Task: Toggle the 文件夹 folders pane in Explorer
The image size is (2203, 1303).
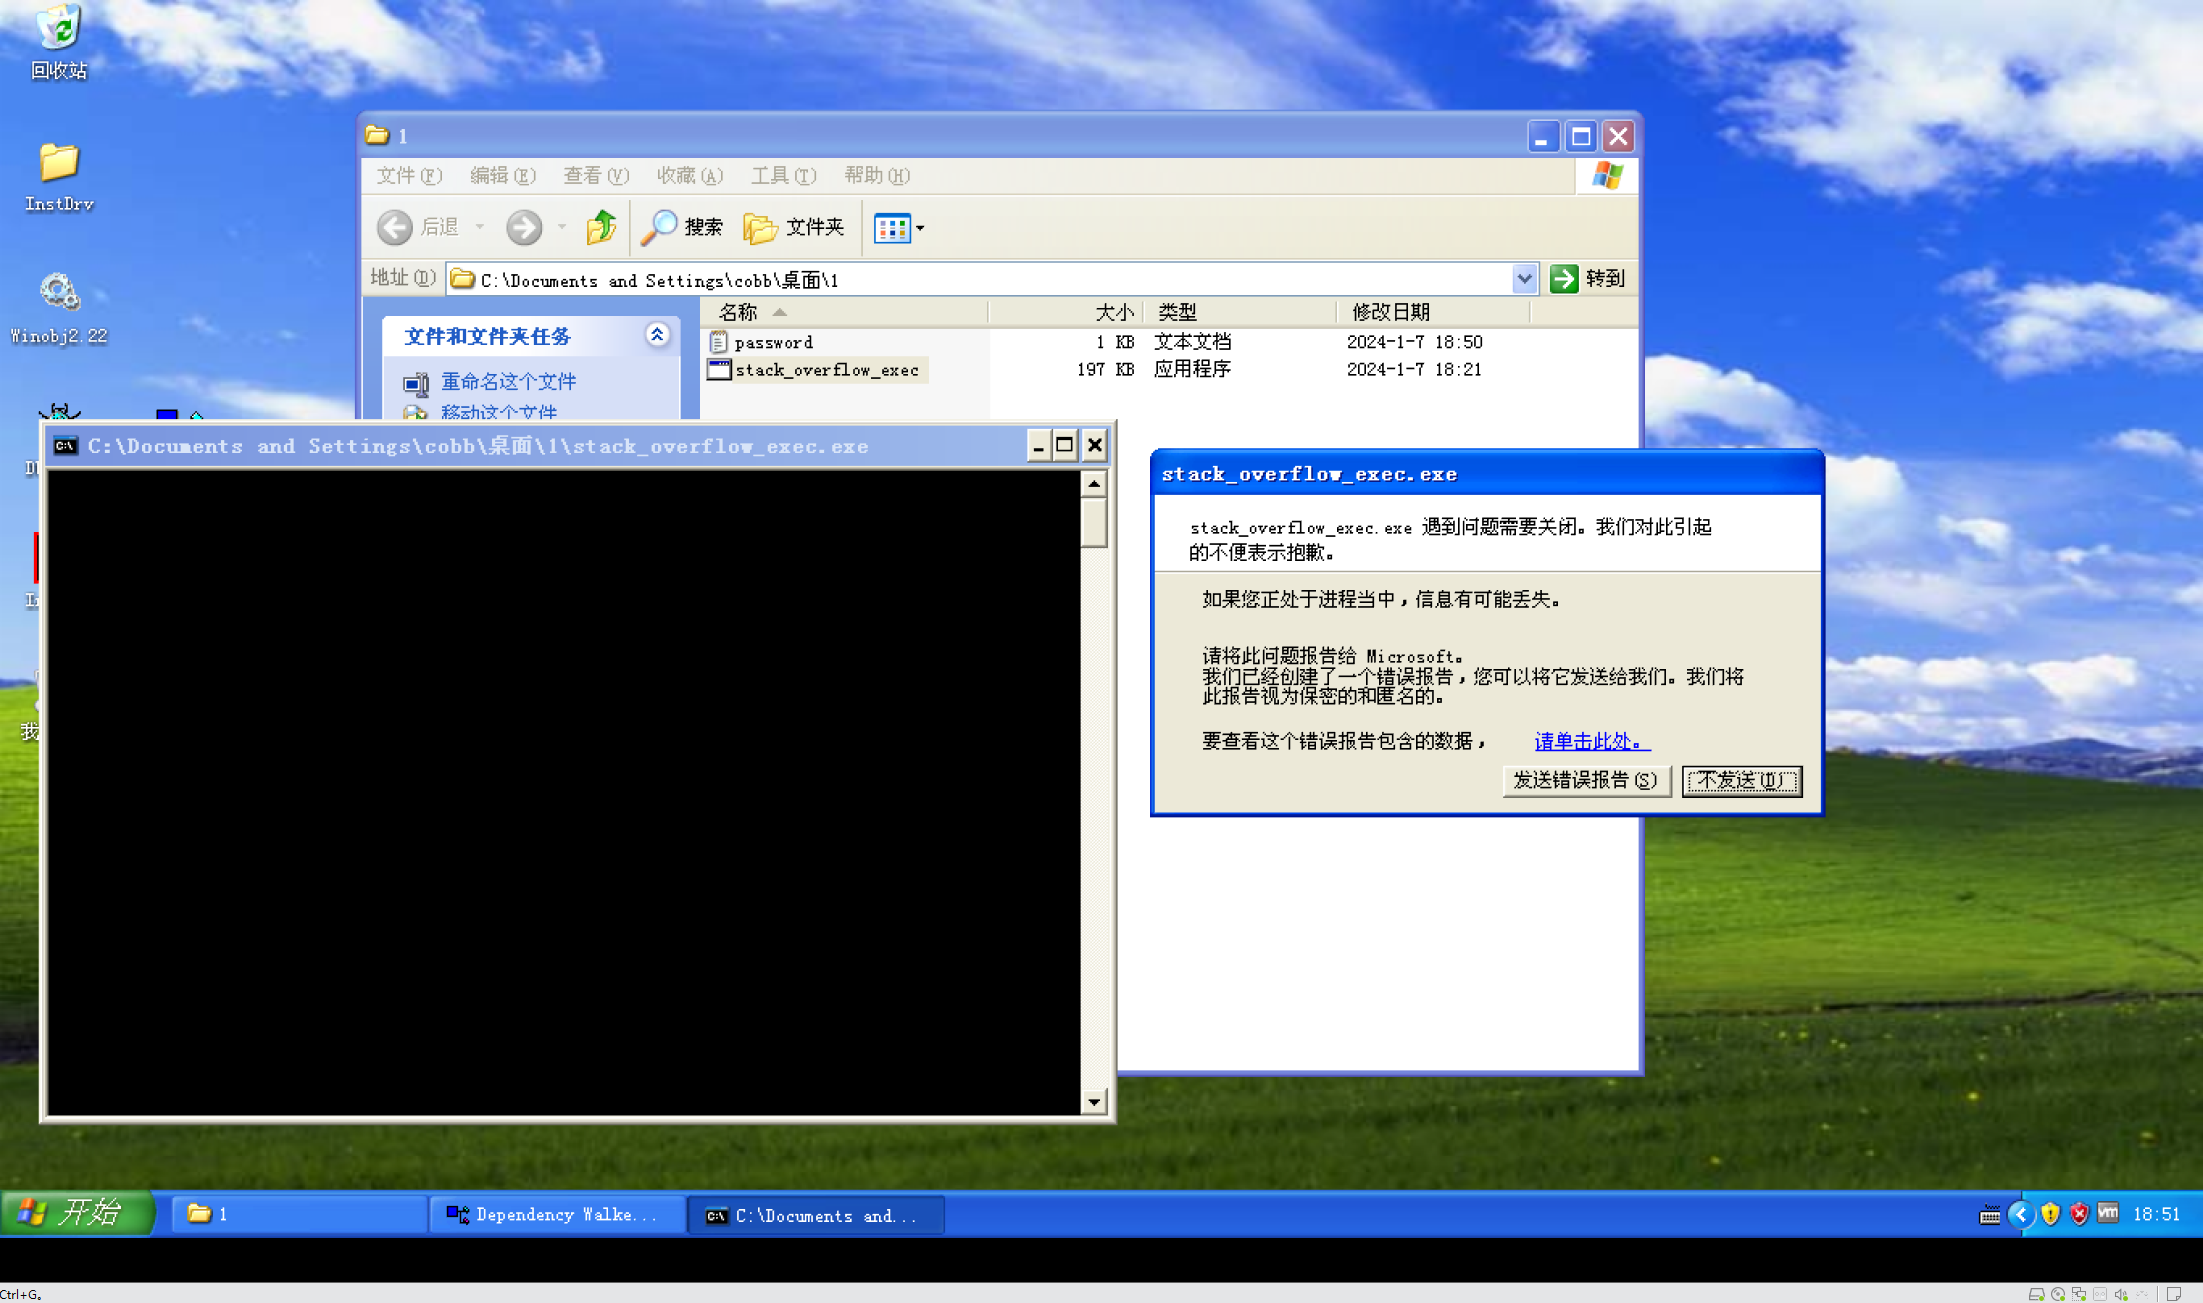Action: point(795,227)
